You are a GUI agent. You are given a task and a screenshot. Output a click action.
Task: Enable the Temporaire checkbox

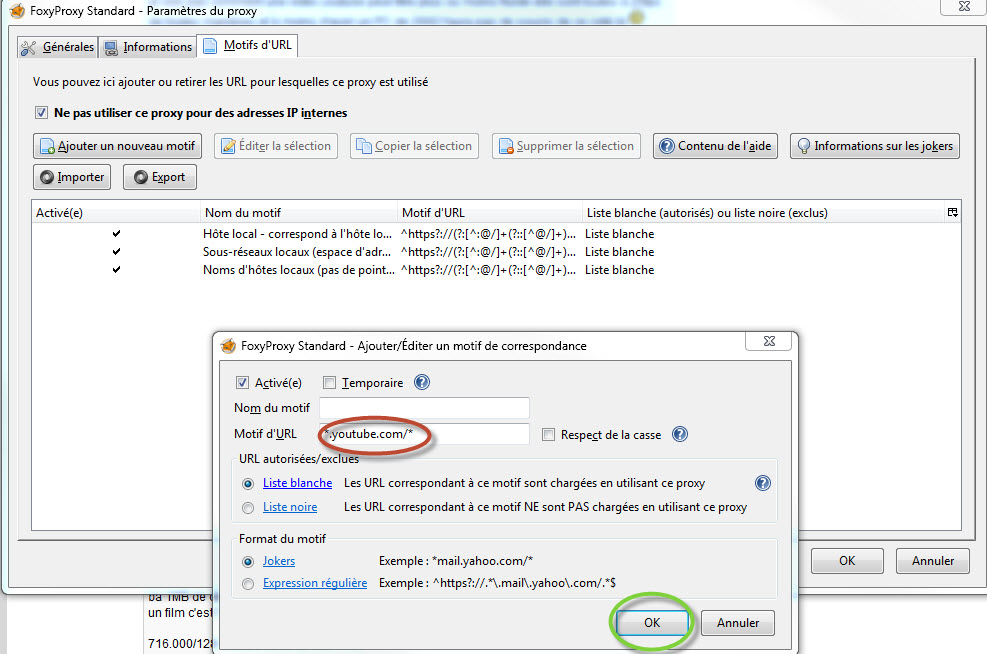click(329, 383)
